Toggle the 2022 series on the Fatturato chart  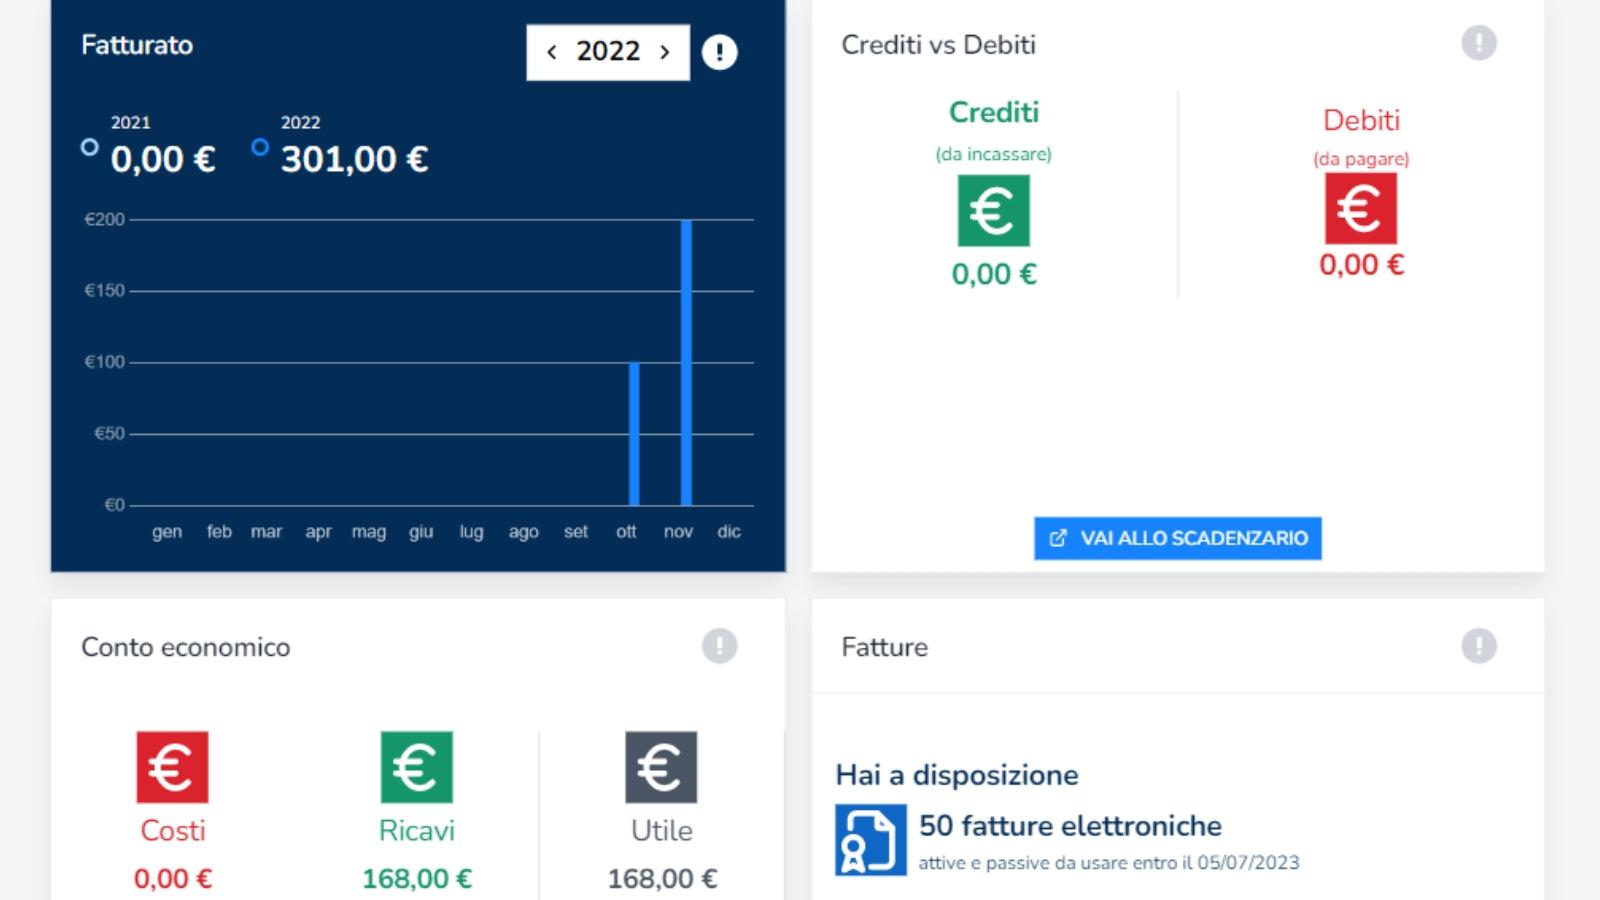(261, 146)
